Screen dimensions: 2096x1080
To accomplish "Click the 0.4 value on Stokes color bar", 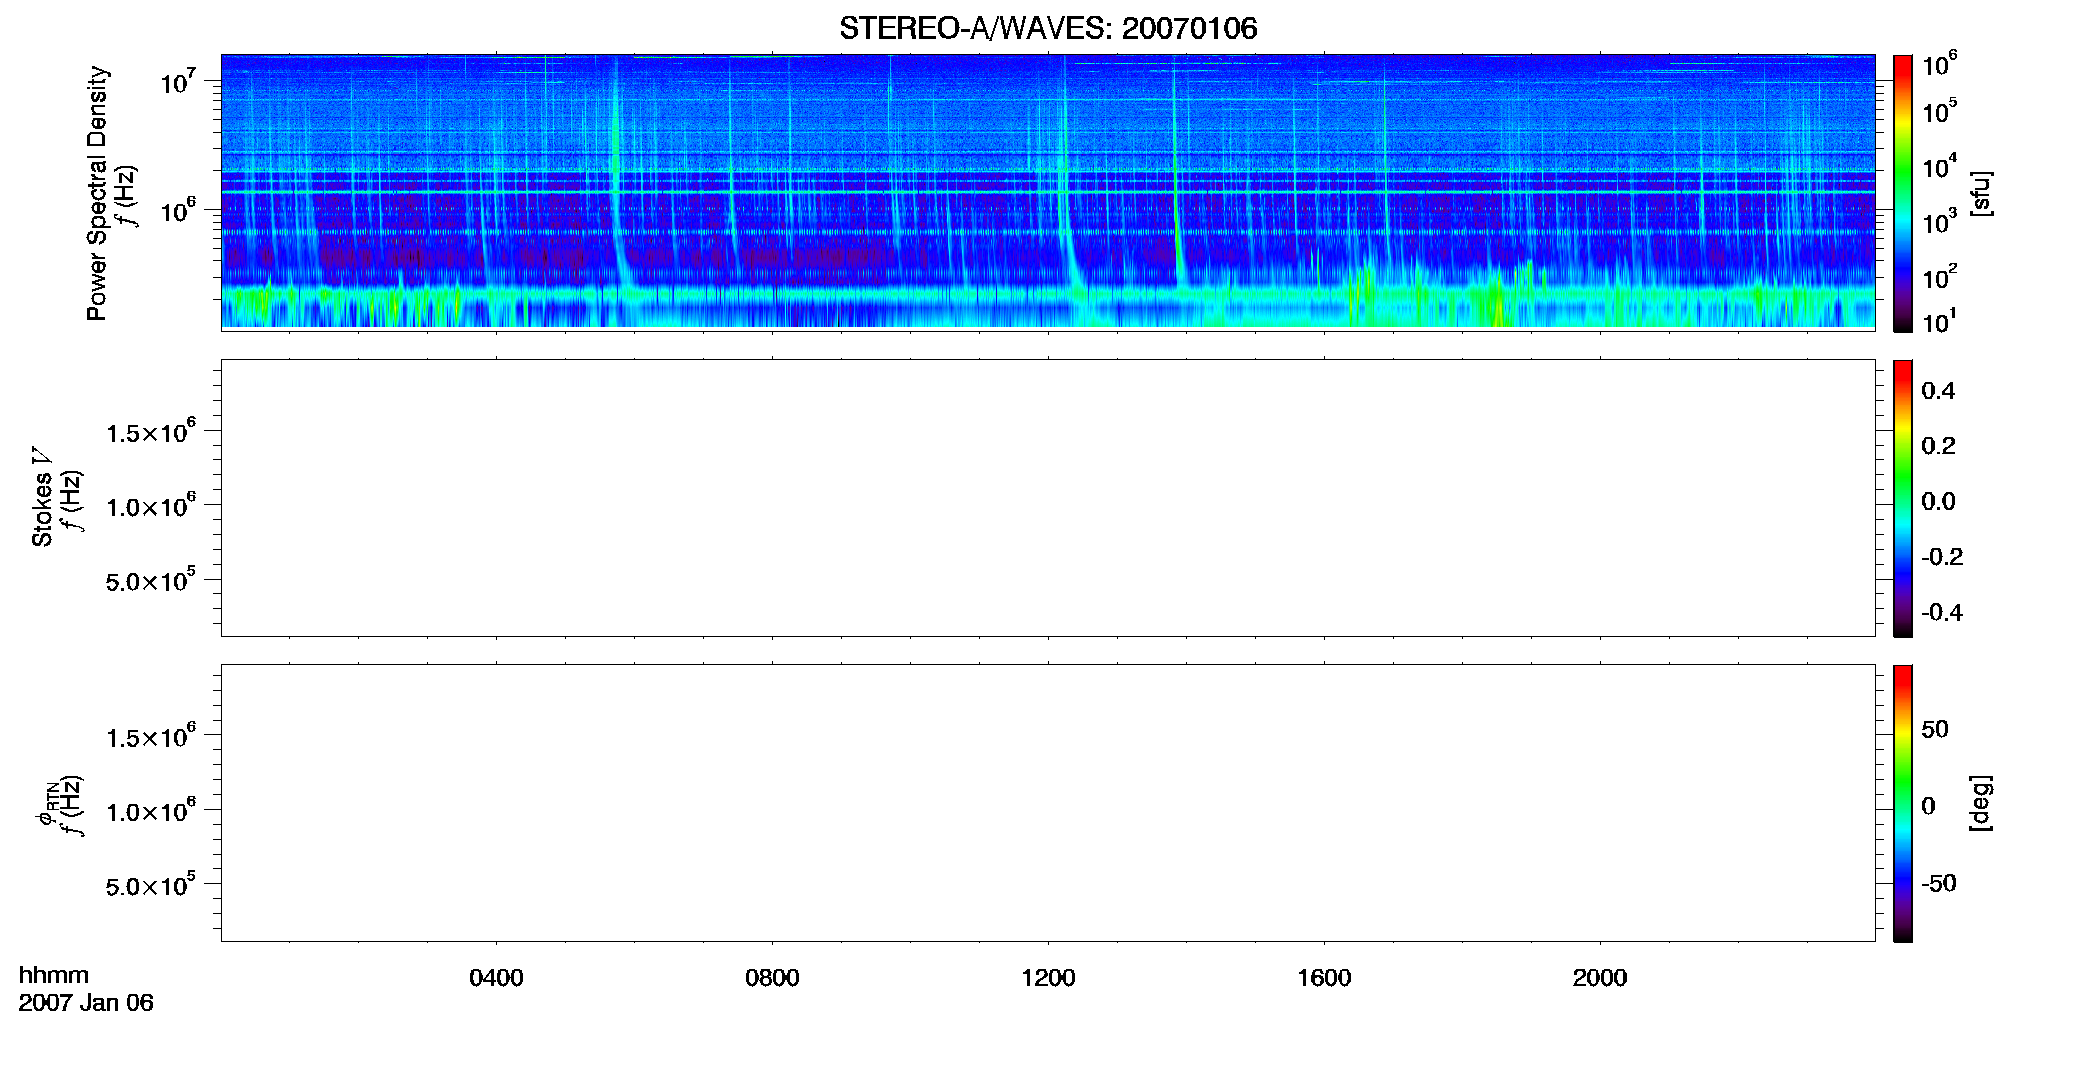I will tap(1938, 391).
